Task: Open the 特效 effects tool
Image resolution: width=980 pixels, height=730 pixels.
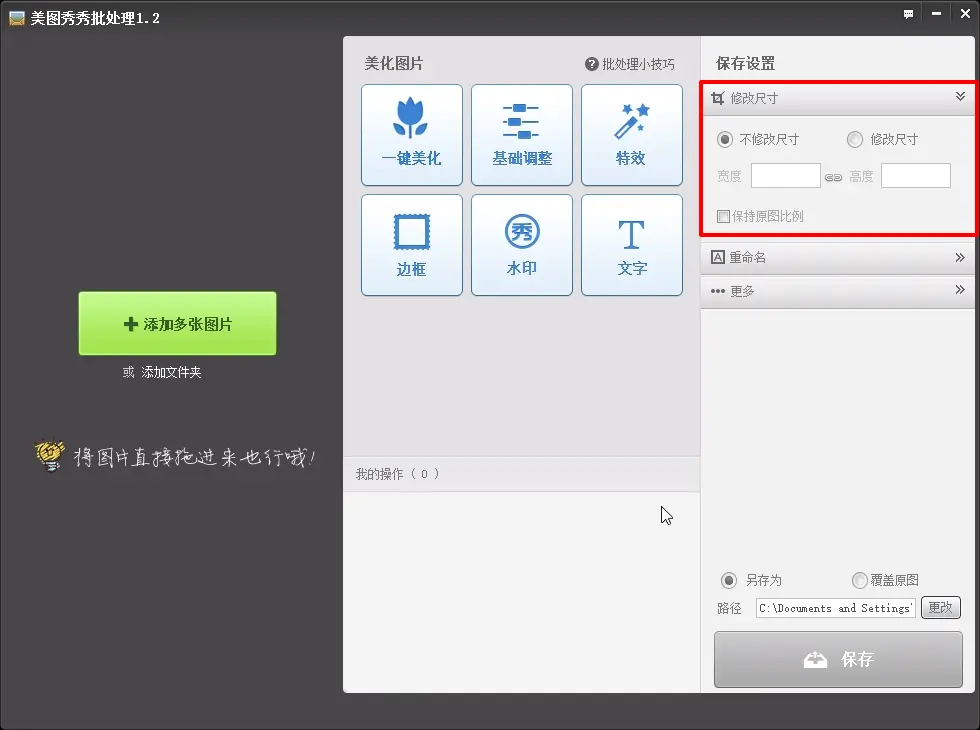Action: [x=632, y=135]
